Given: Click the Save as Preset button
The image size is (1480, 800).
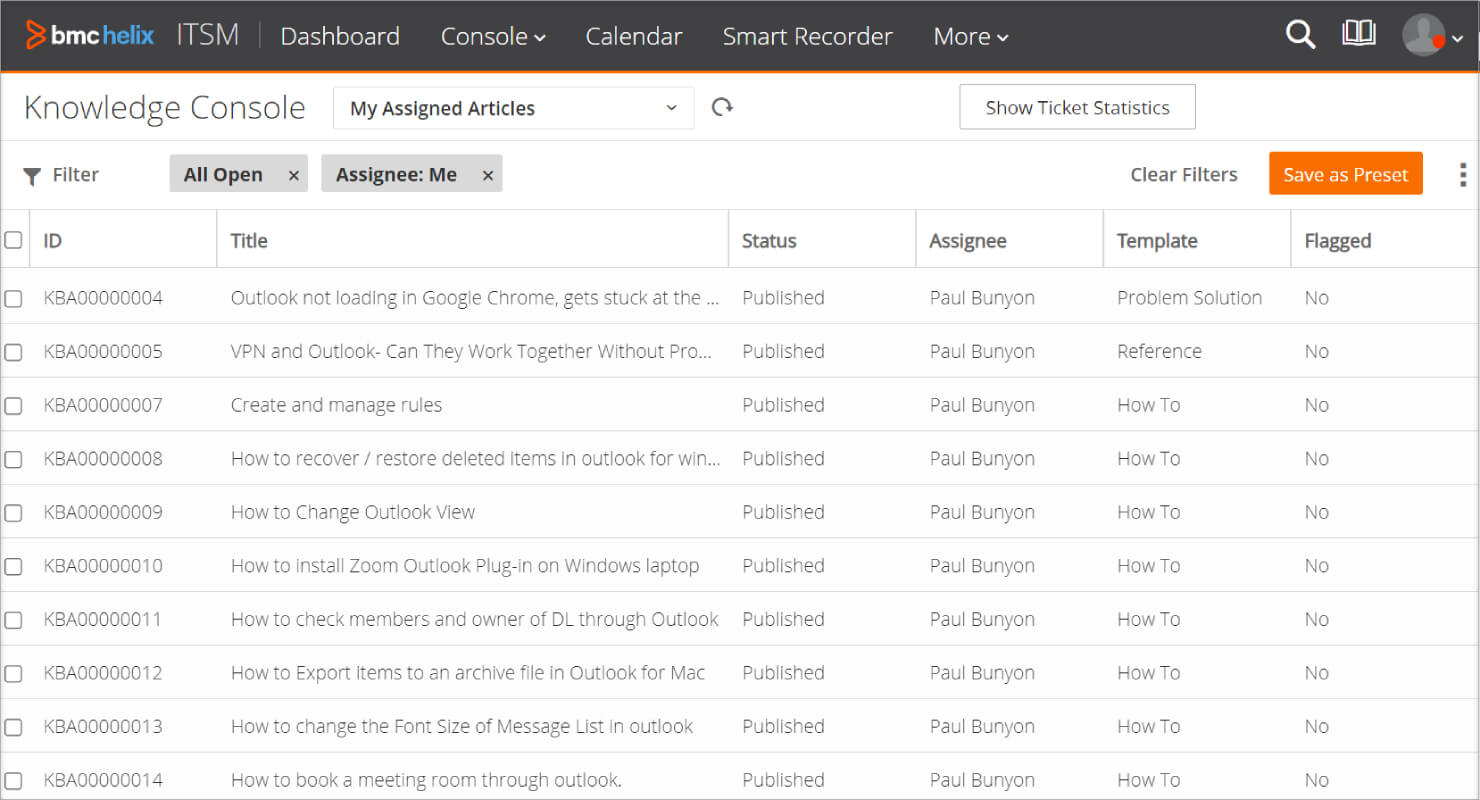Looking at the screenshot, I should [1345, 174].
